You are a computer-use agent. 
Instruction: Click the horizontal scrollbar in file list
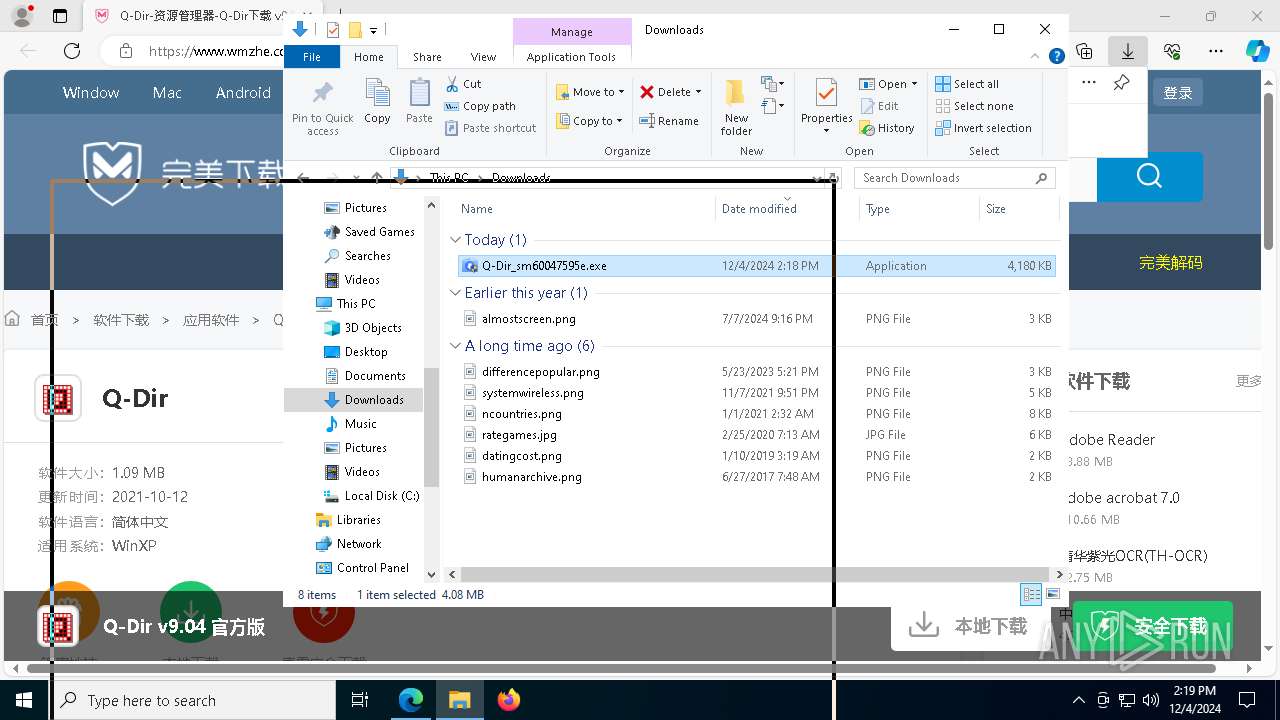pyautogui.click(x=755, y=575)
